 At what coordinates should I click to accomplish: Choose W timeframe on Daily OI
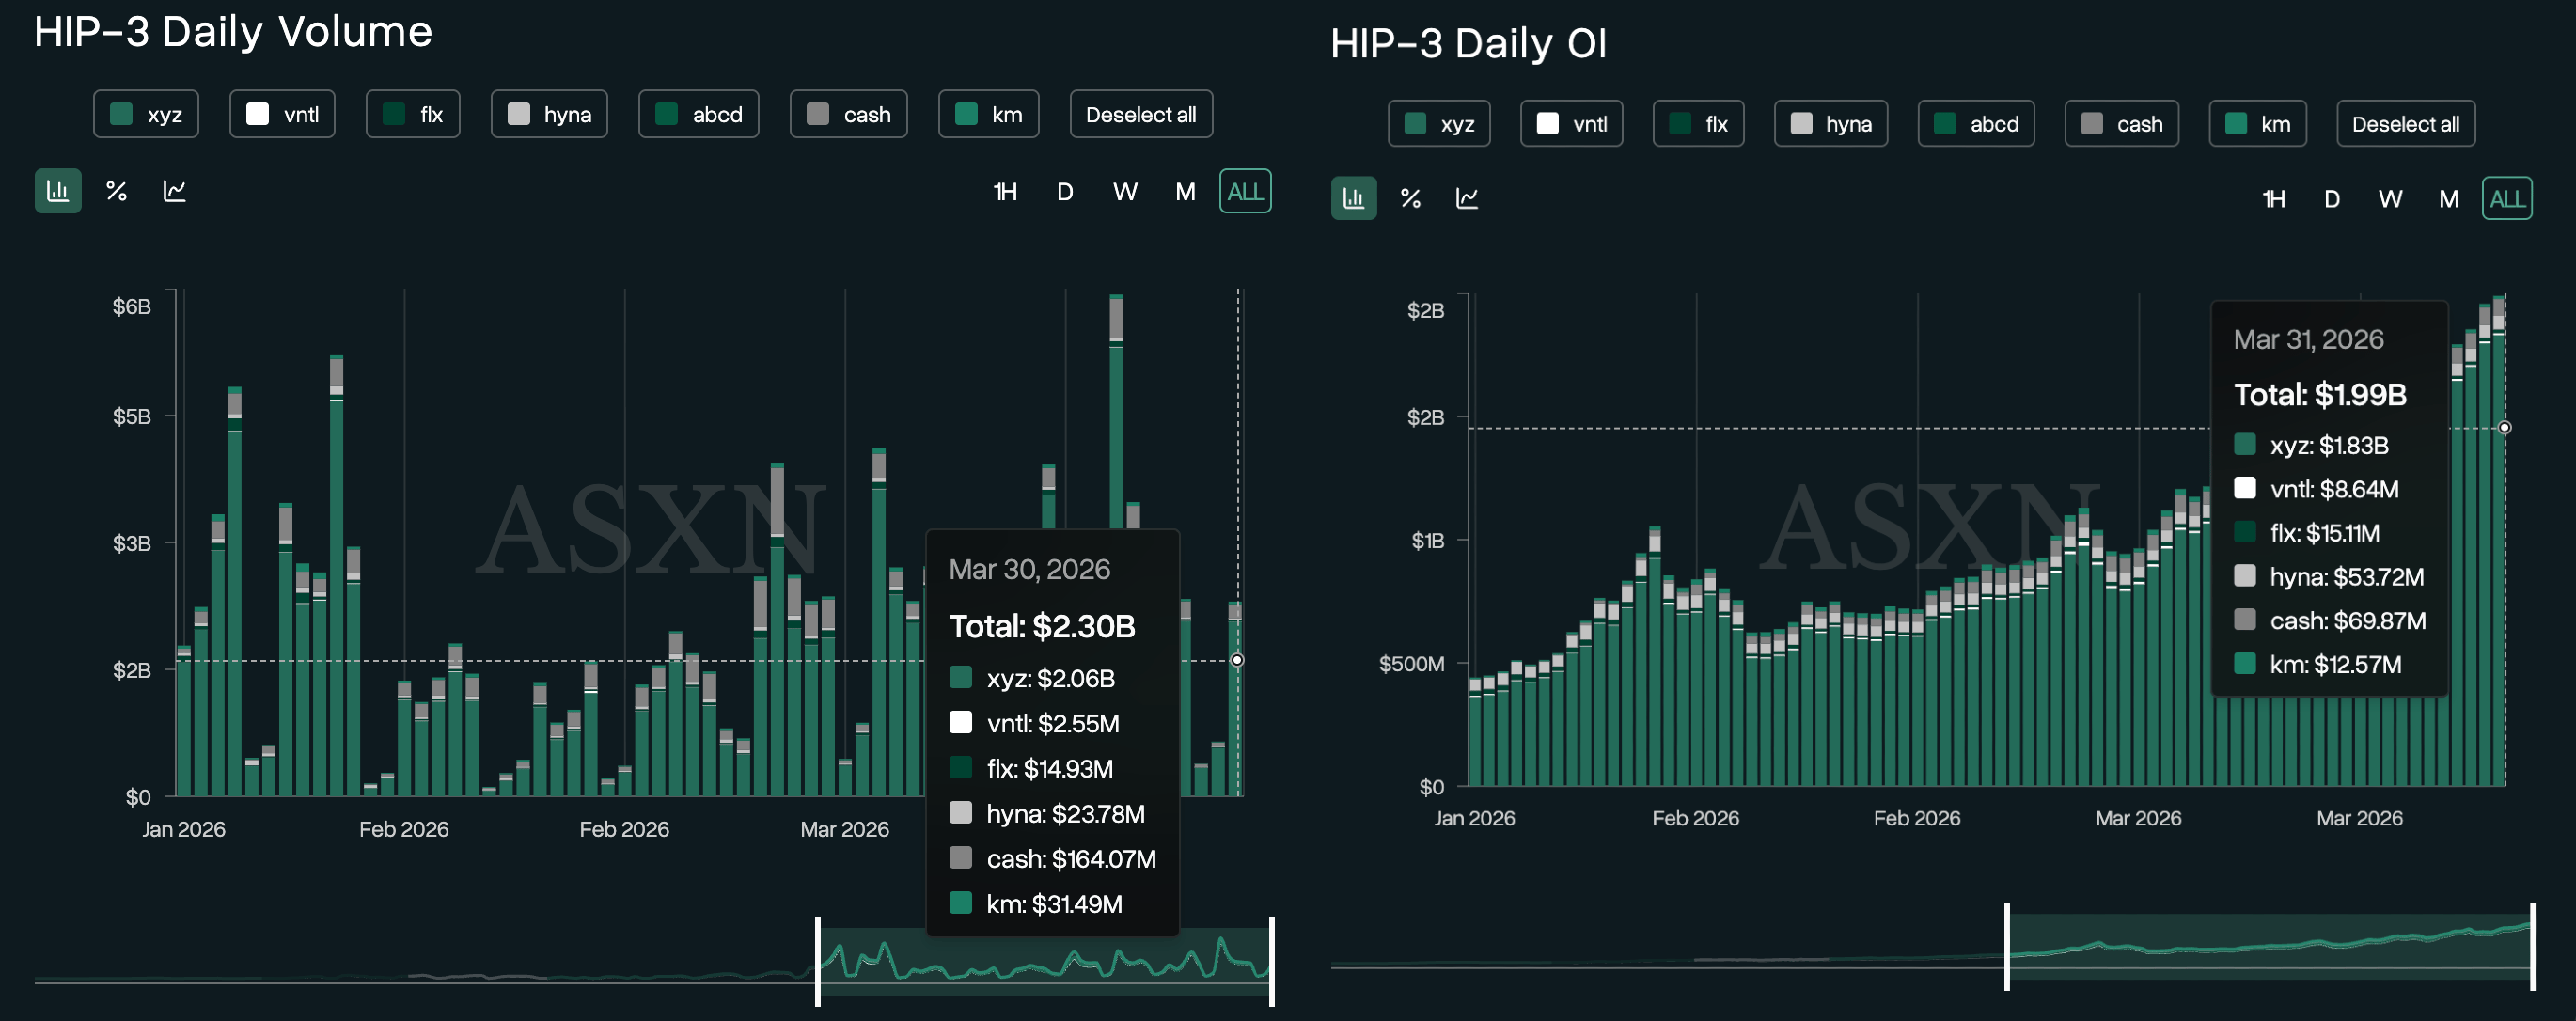click(2390, 199)
